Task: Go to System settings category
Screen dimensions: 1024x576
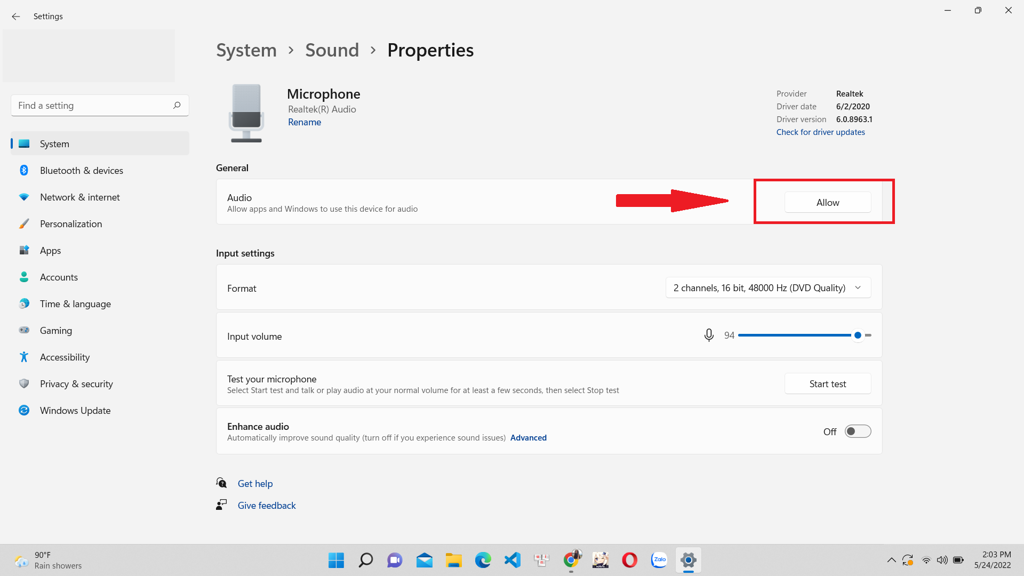Action: (100, 144)
